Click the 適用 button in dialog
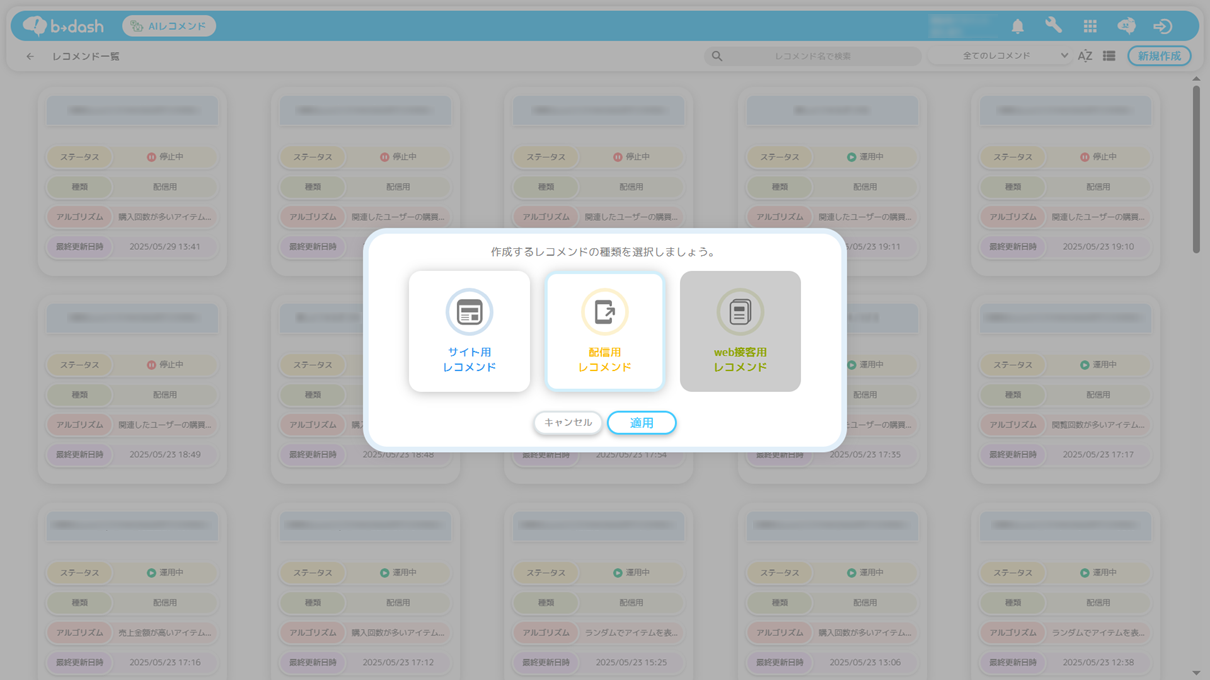1210x680 pixels. tap(641, 423)
